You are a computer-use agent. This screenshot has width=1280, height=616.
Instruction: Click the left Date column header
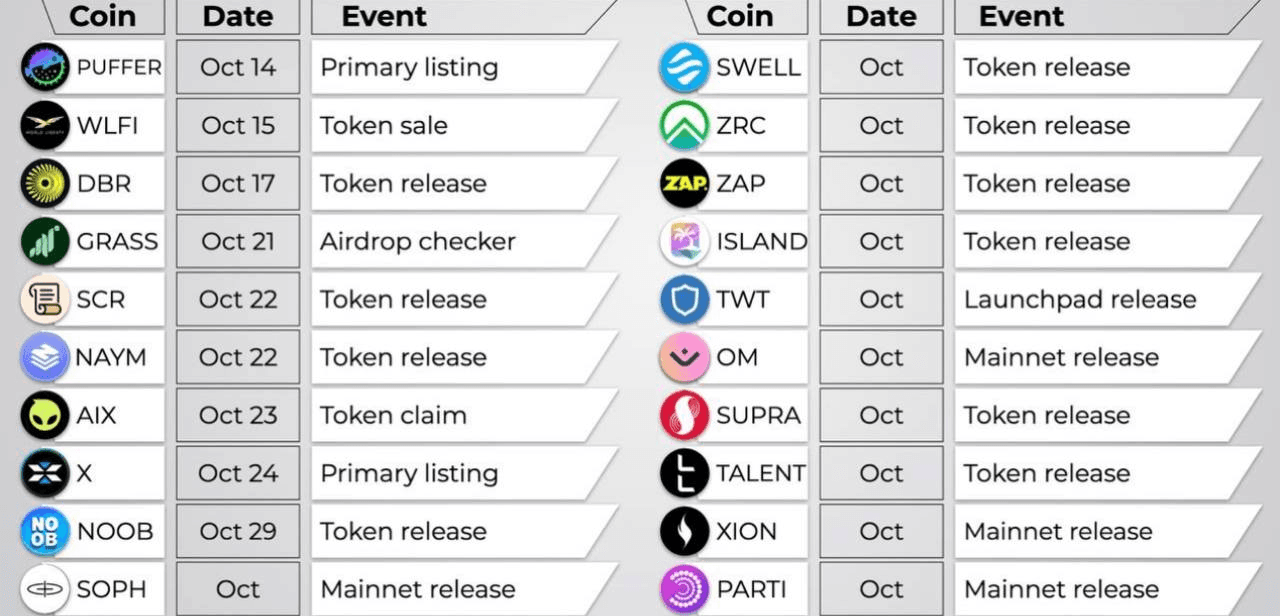pyautogui.click(x=238, y=16)
